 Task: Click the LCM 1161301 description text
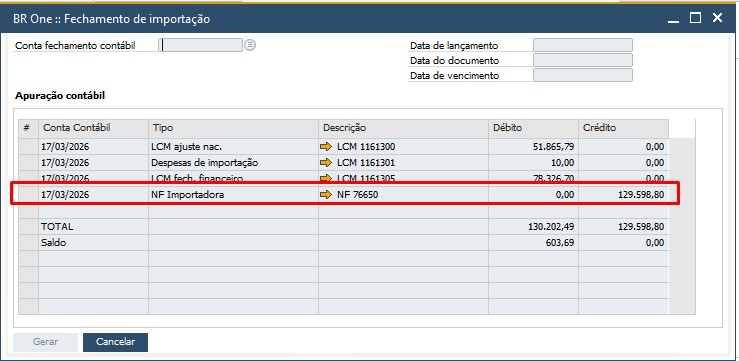point(366,163)
